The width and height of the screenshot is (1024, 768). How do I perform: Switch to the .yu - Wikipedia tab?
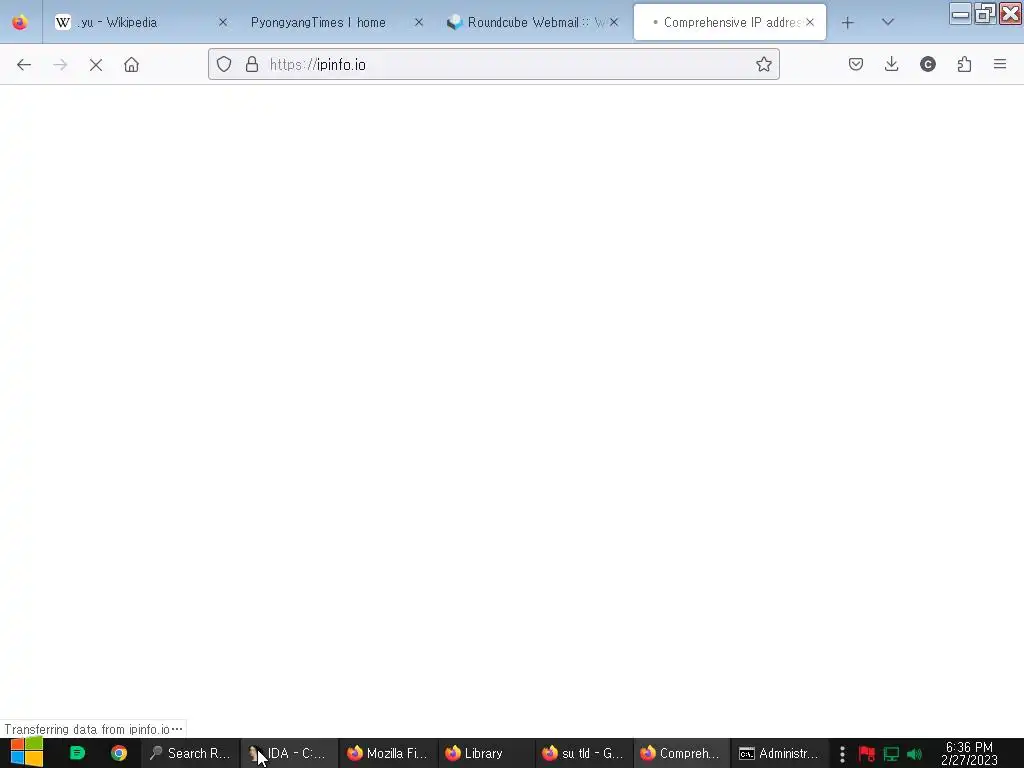(x=140, y=22)
